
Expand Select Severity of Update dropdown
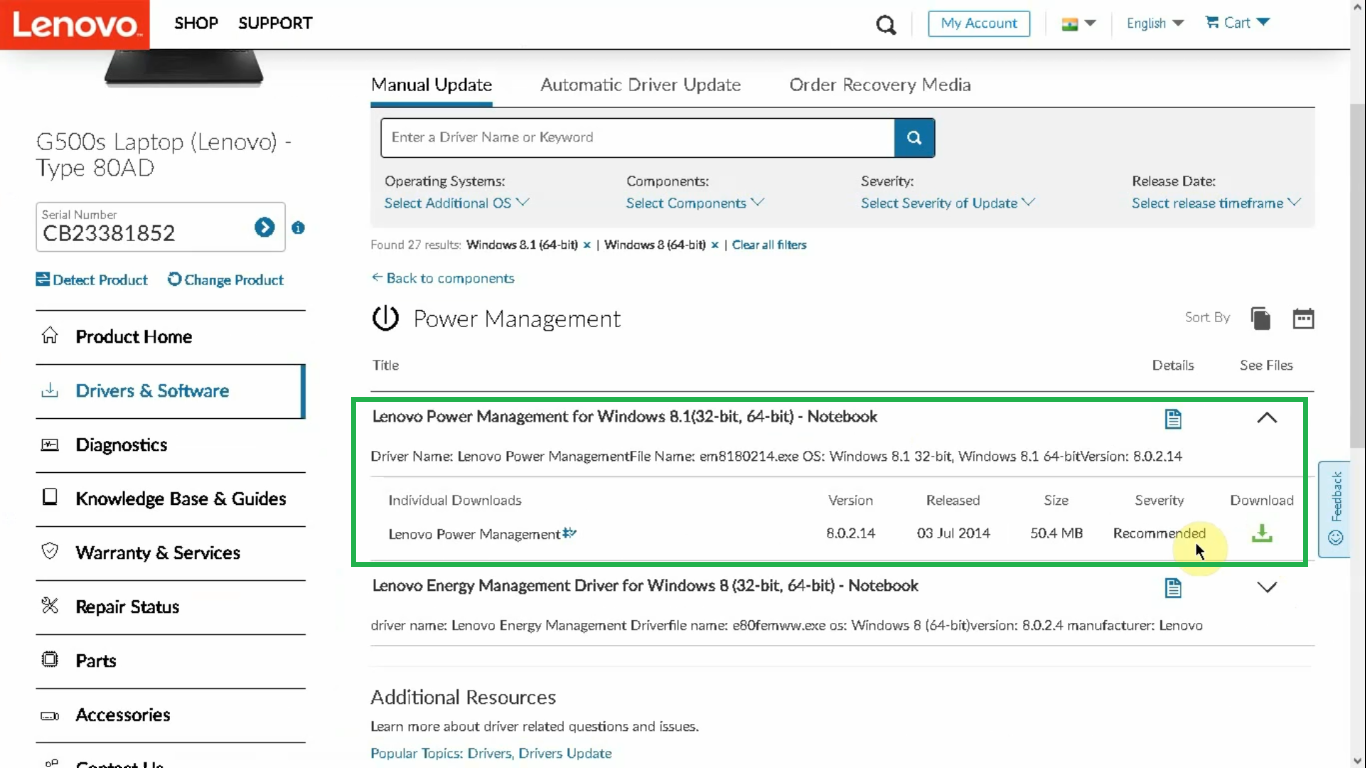click(948, 203)
